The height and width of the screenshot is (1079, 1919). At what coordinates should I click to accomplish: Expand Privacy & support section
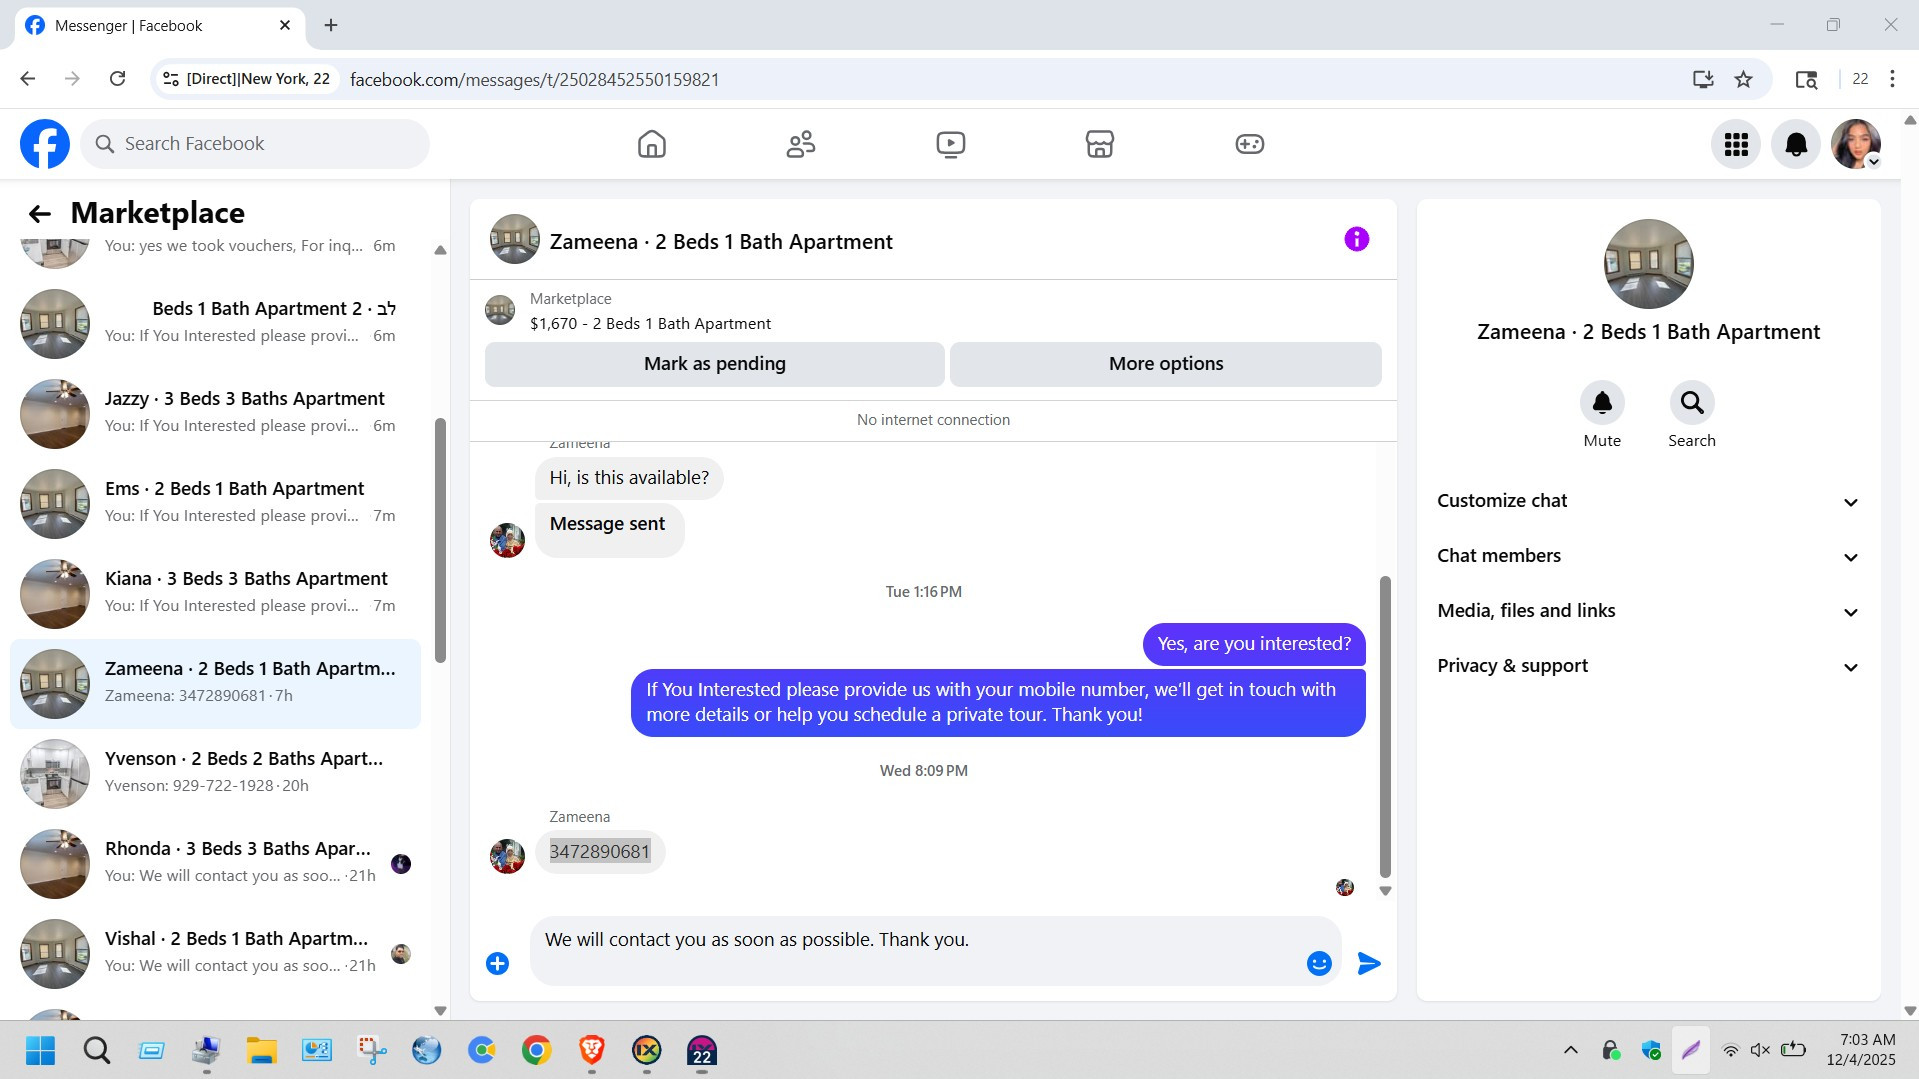[x=1648, y=666]
